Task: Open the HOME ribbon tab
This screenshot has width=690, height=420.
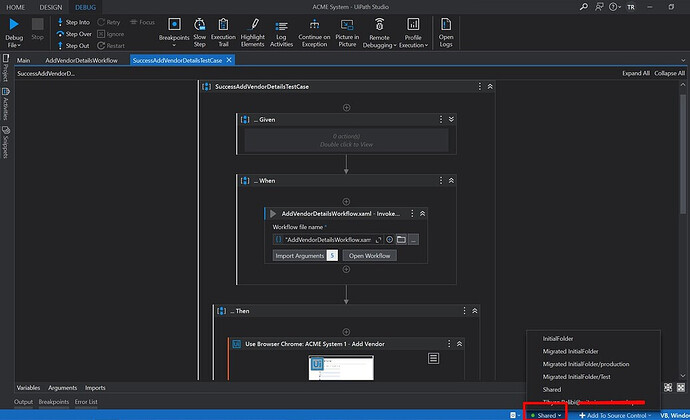Action: coord(15,7)
